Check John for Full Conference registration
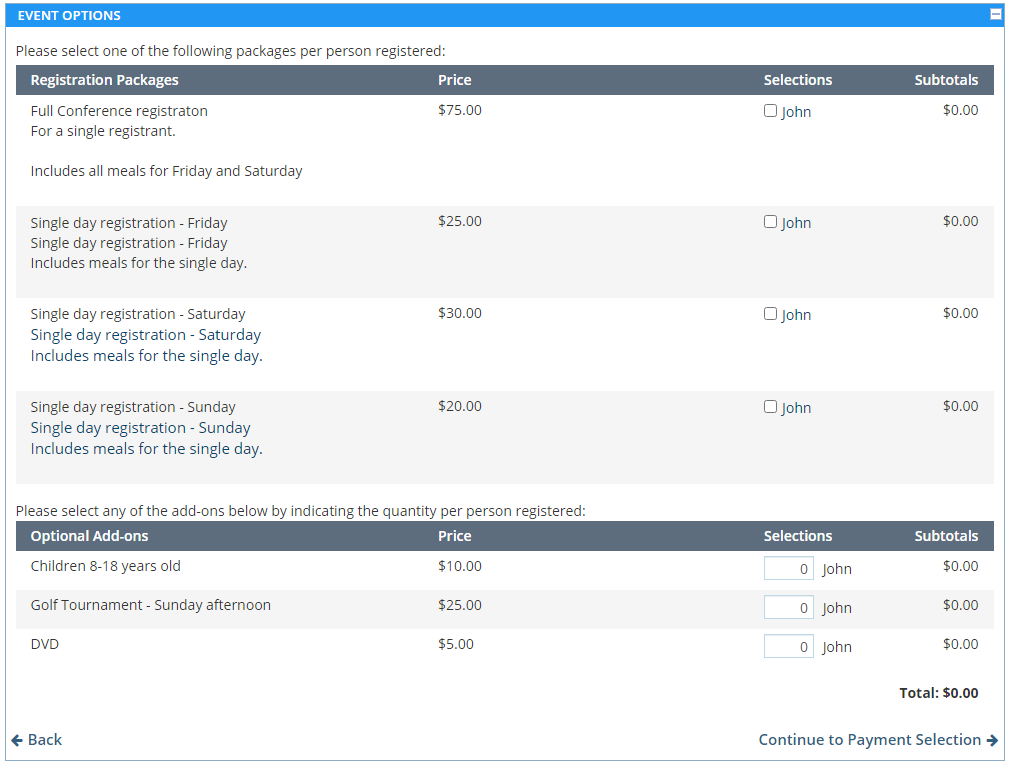 pyautogui.click(x=770, y=111)
